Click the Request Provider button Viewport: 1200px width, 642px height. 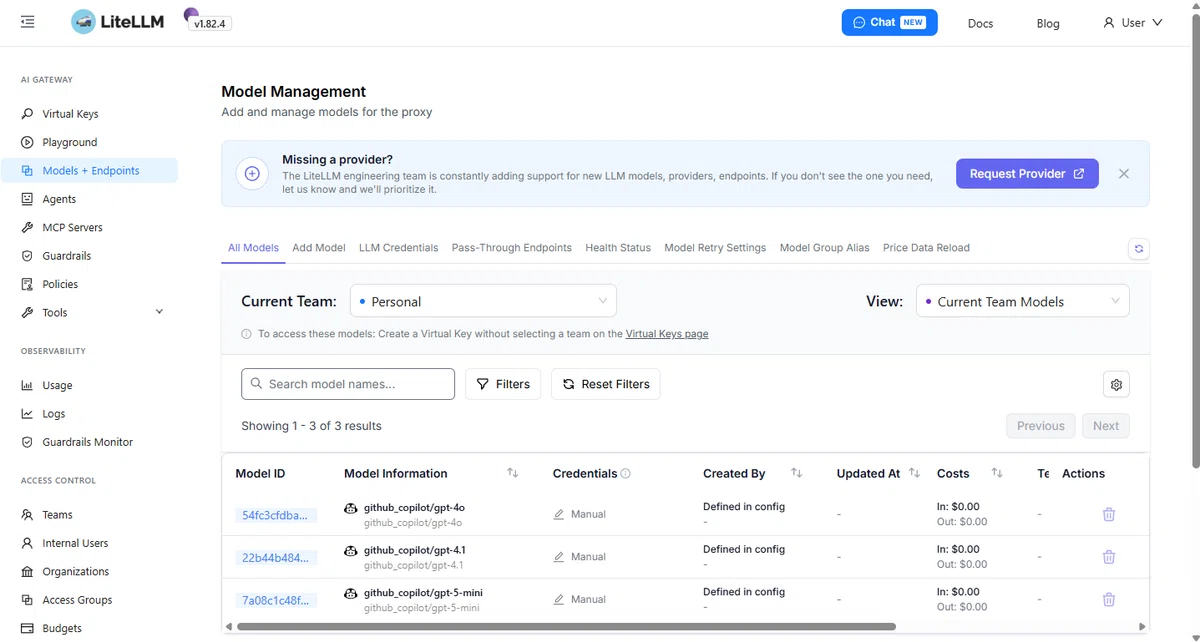[1027, 173]
